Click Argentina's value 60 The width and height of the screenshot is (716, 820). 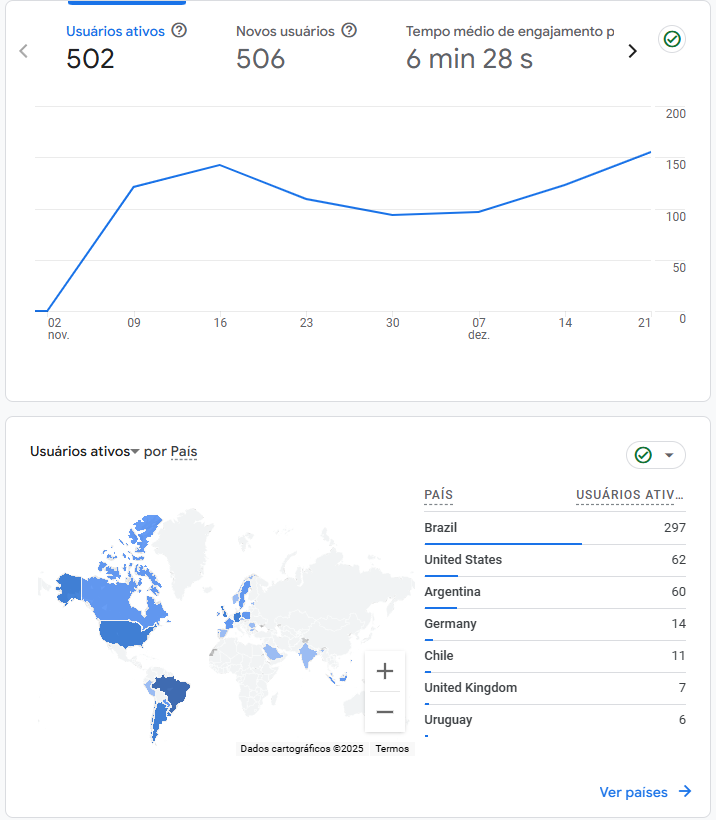point(678,591)
